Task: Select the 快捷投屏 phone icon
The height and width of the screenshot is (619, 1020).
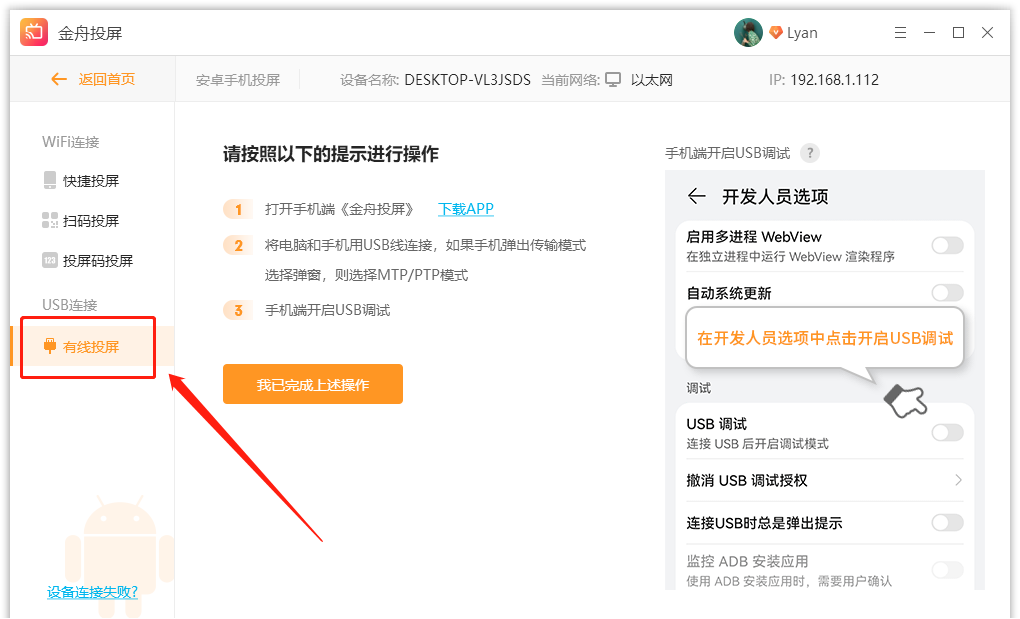Action: 49,180
